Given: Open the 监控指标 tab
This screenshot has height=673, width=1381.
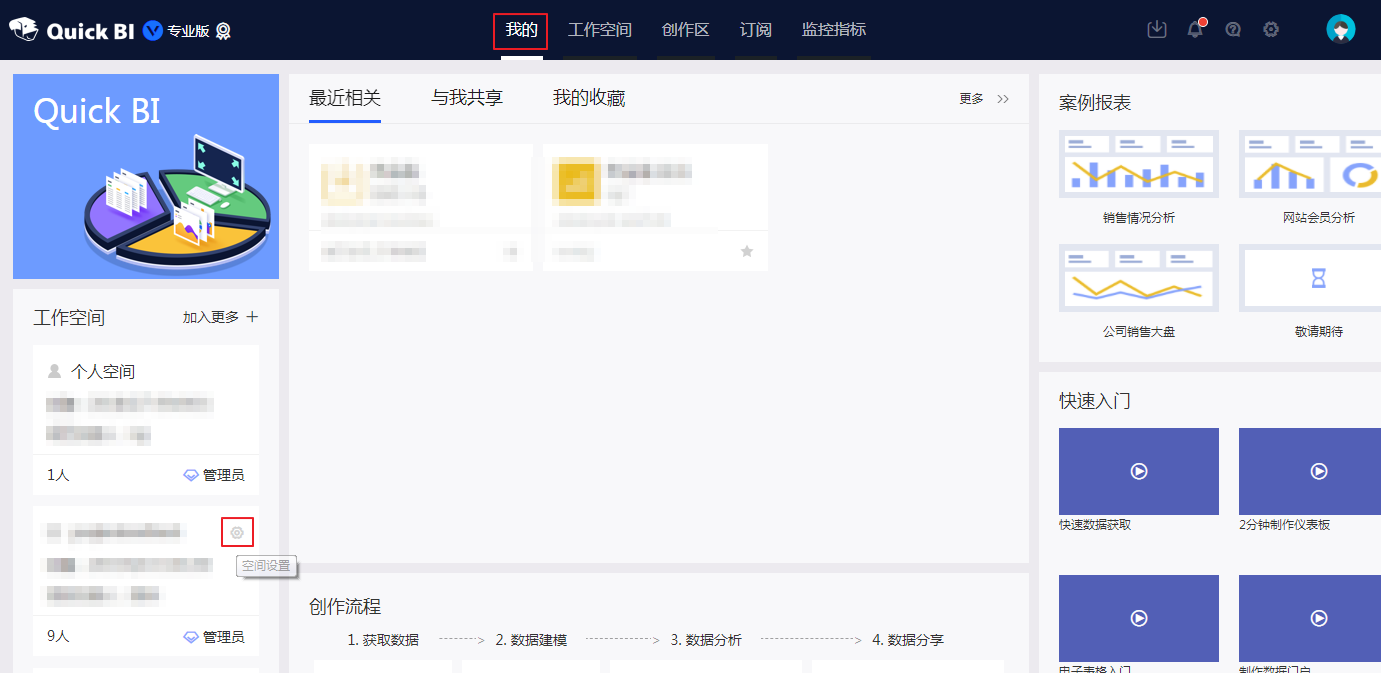Looking at the screenshot, I should (x=834, y=30).
